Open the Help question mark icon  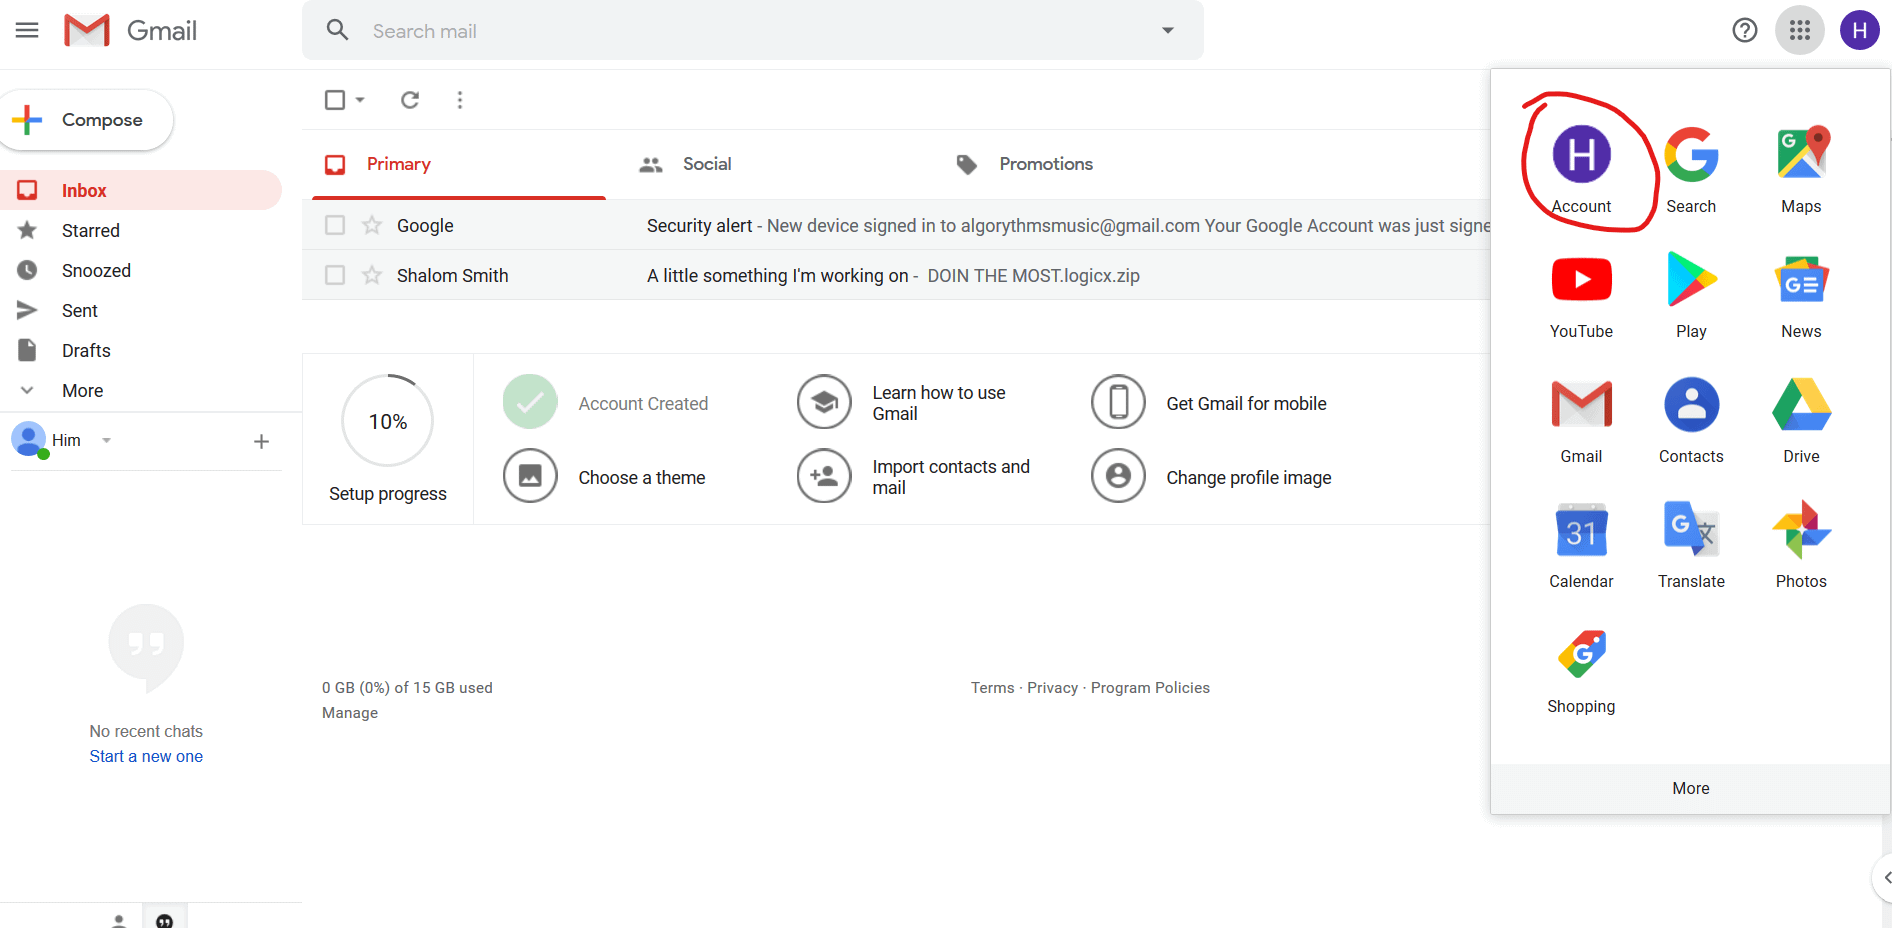point(1744,30)
